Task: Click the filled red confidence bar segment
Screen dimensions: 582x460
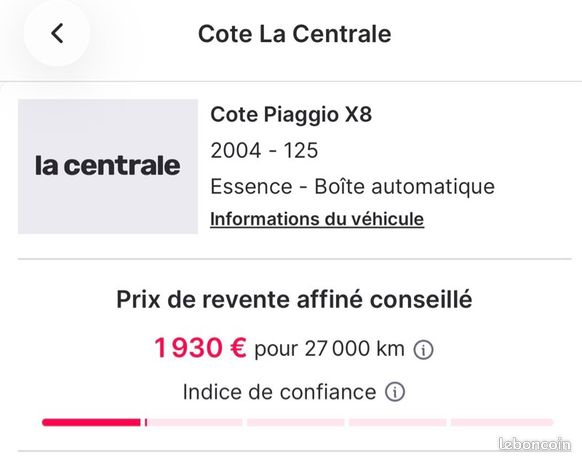Action: point(91,422)
